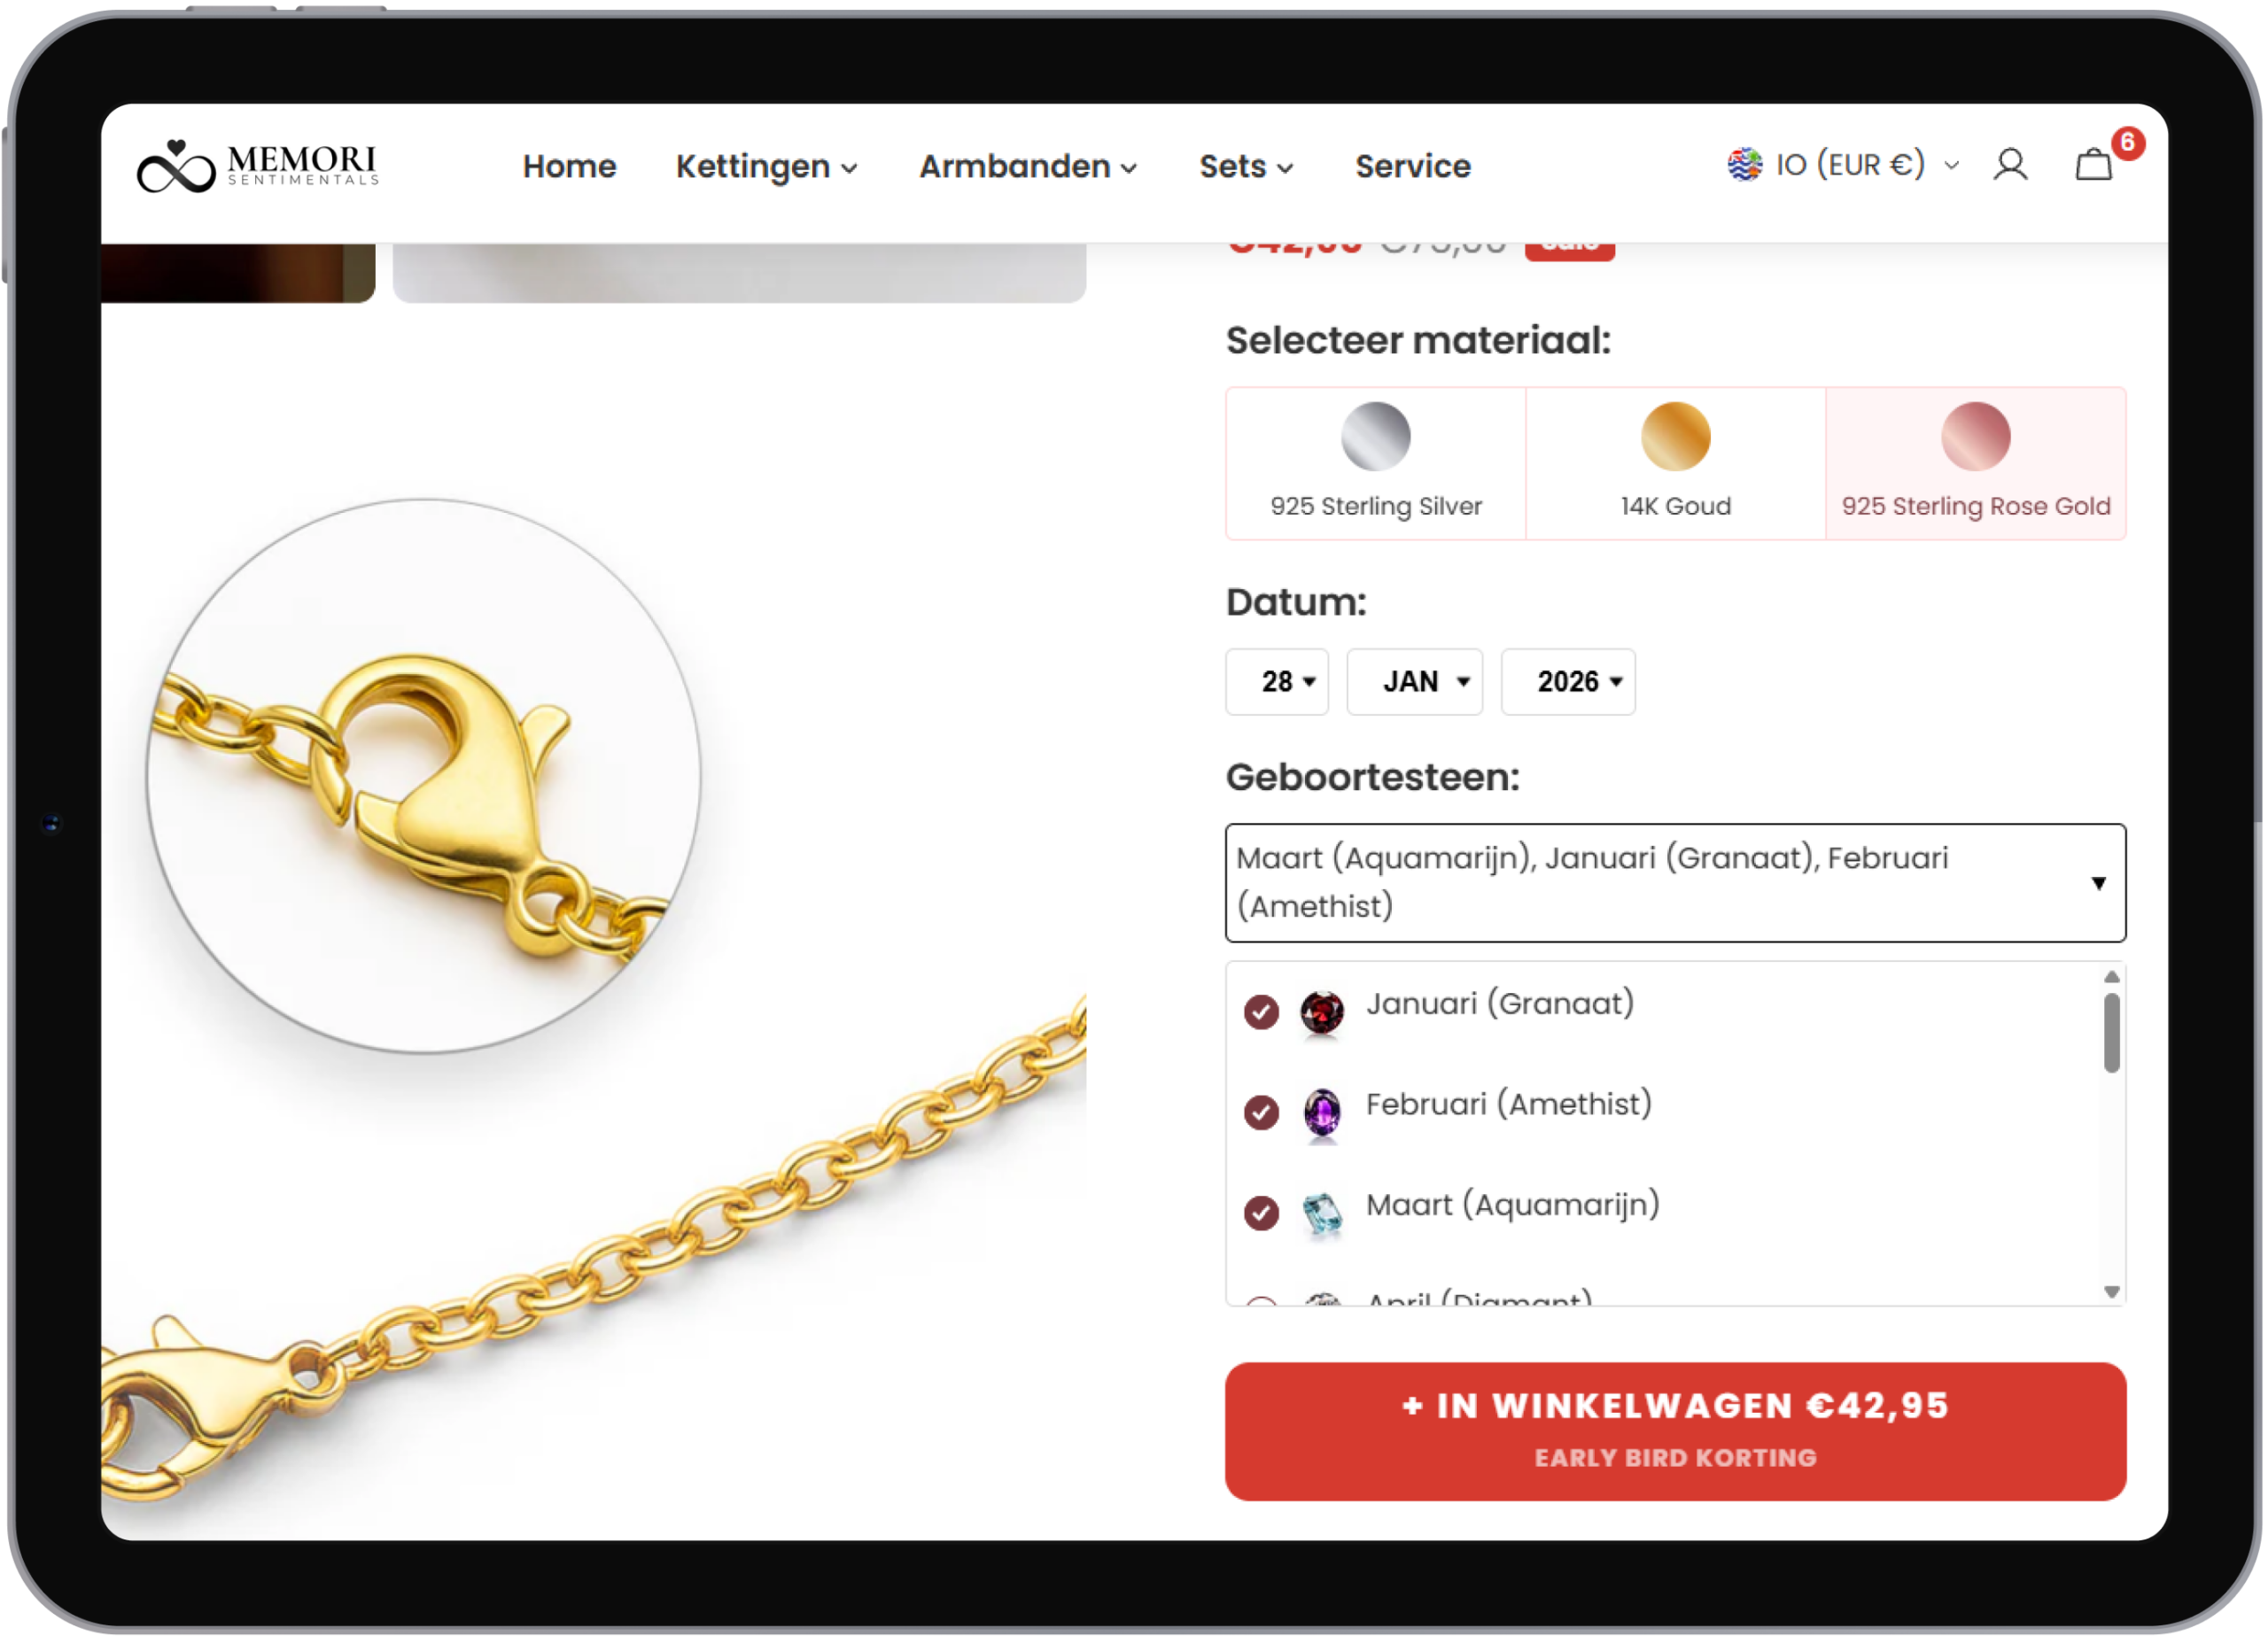Click the Januari garnet gemstone icon

[x=1322, y=1012]
